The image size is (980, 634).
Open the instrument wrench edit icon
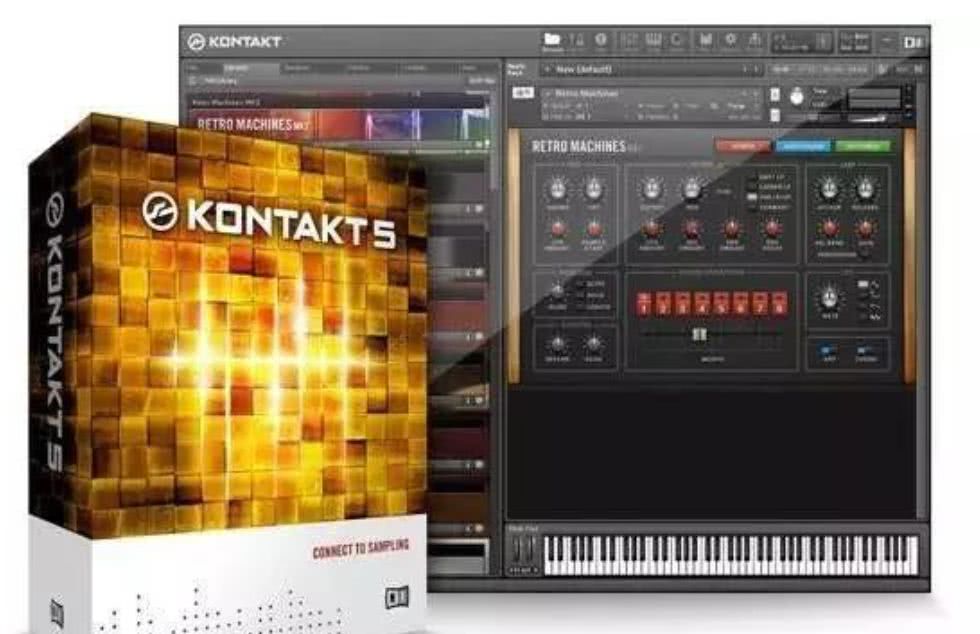[x=523, y=93]
